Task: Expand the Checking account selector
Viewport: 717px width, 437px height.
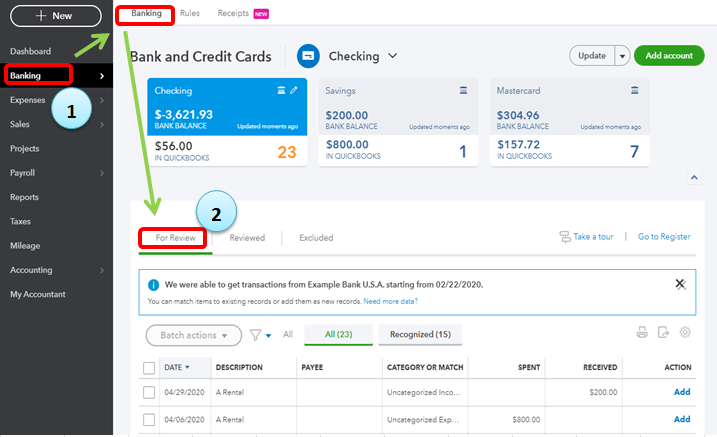Action: (392, 56)
